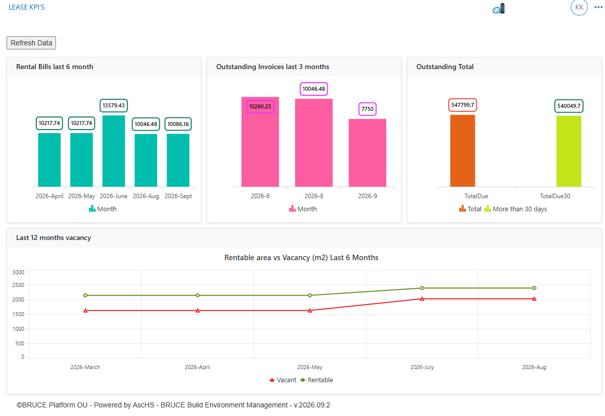Click the Vacant point at 2026-May
This screenshot has width=605, height=416.
(x=310, y=310)
